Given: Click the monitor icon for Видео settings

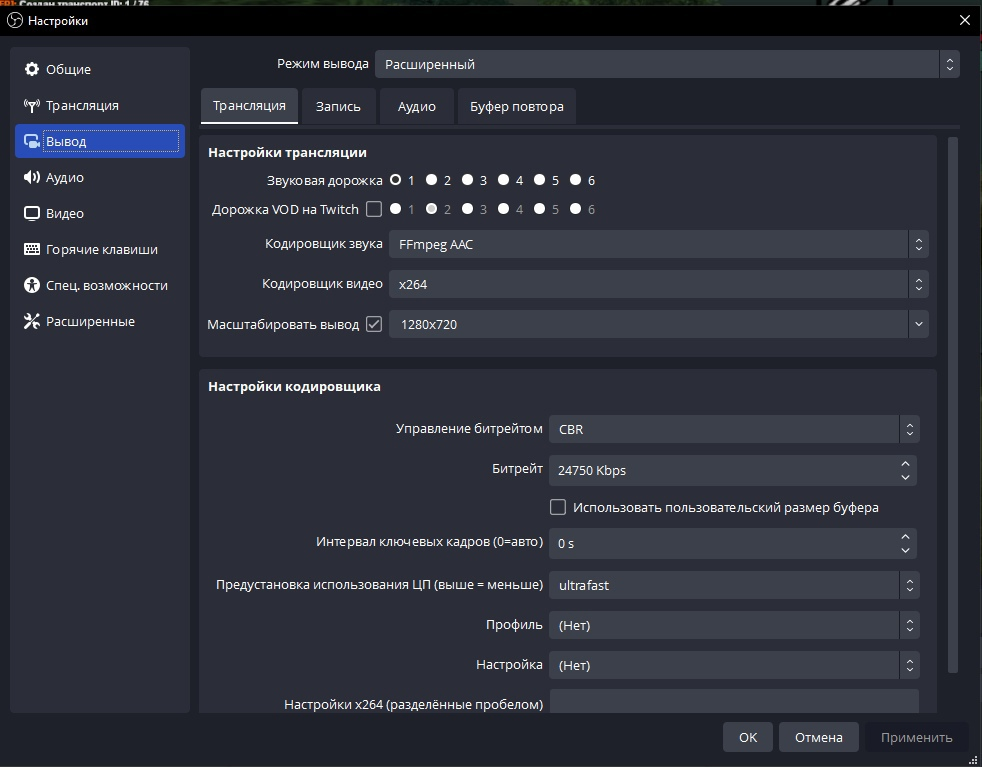Looking at the screenshot, I should [31, 213].
